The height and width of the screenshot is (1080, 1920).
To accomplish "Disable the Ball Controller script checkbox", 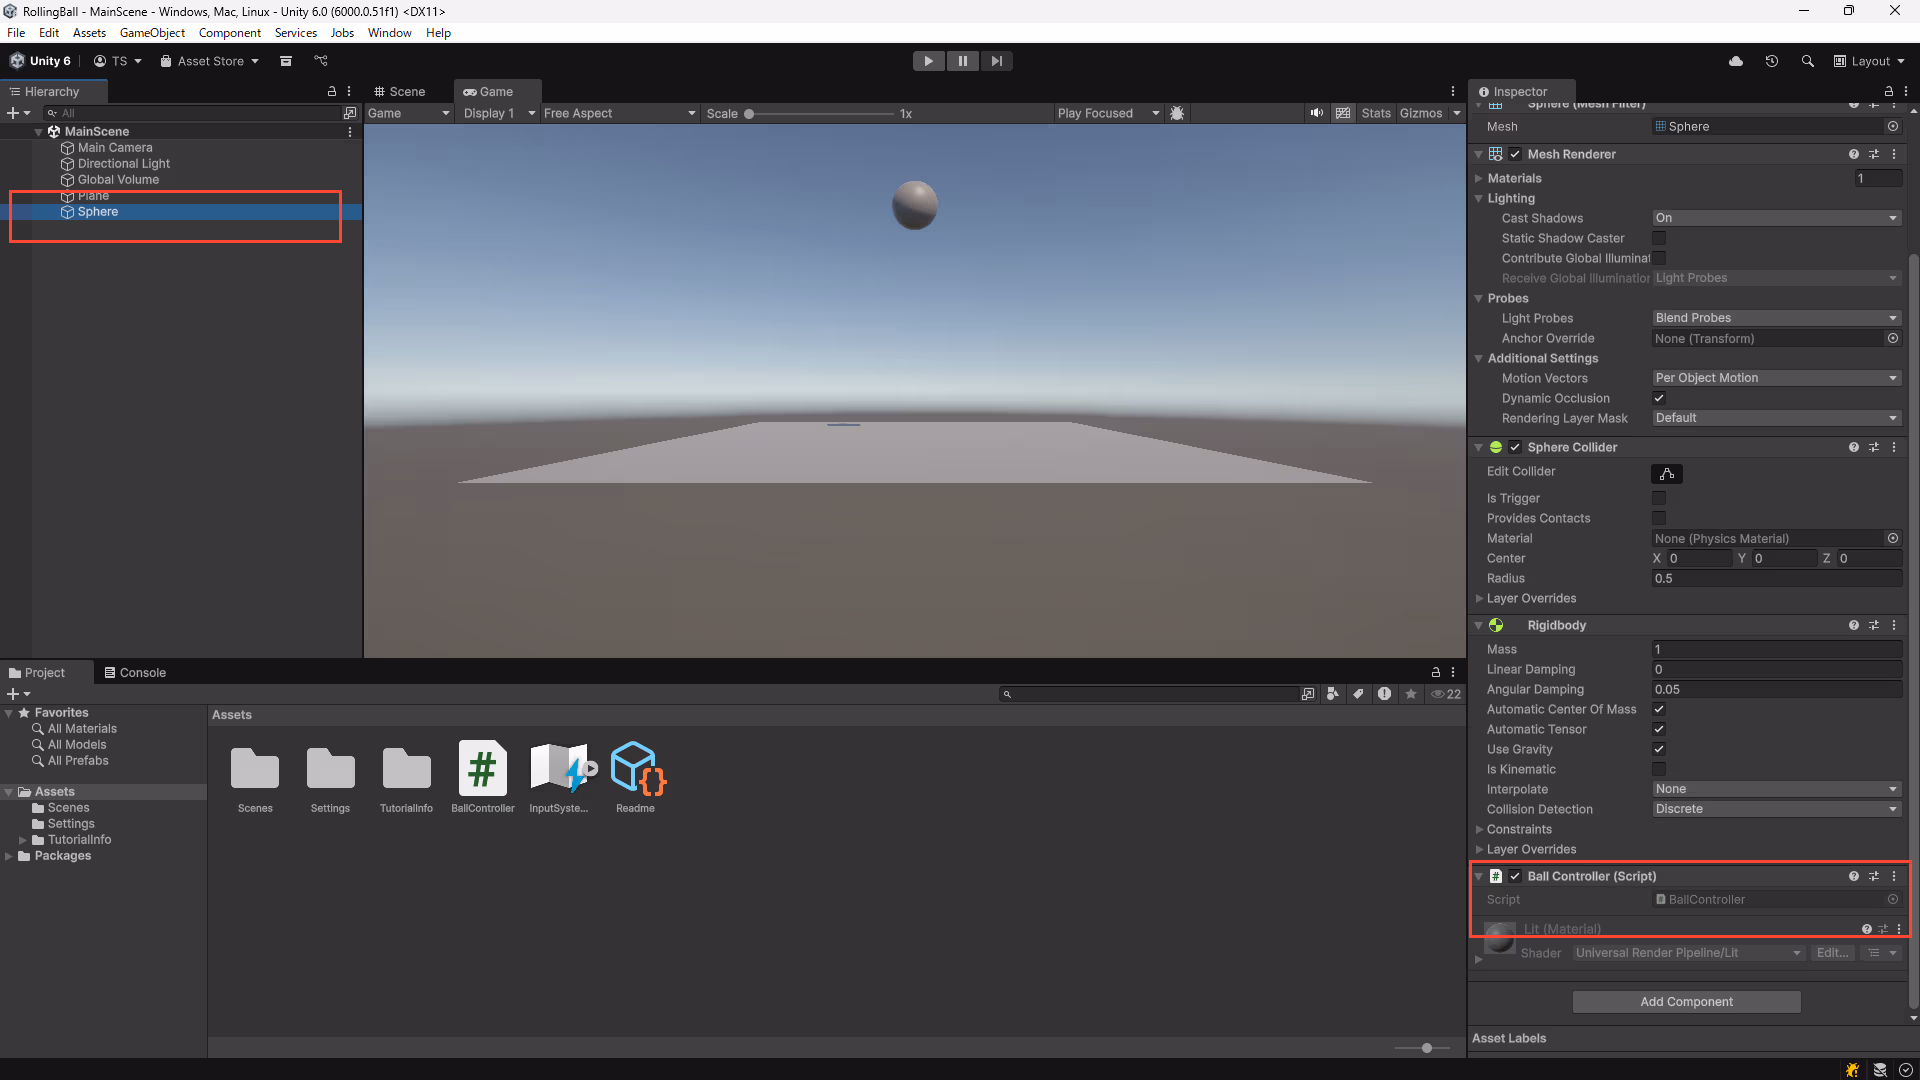I will (x=1515, y=876).
